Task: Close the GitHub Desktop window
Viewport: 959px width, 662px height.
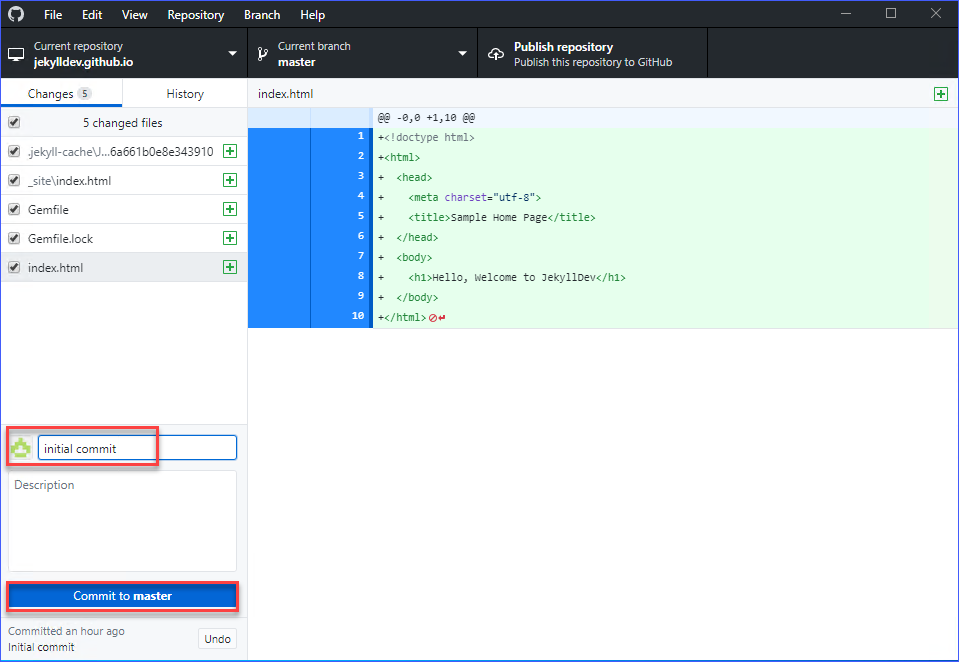Action: 936,13
